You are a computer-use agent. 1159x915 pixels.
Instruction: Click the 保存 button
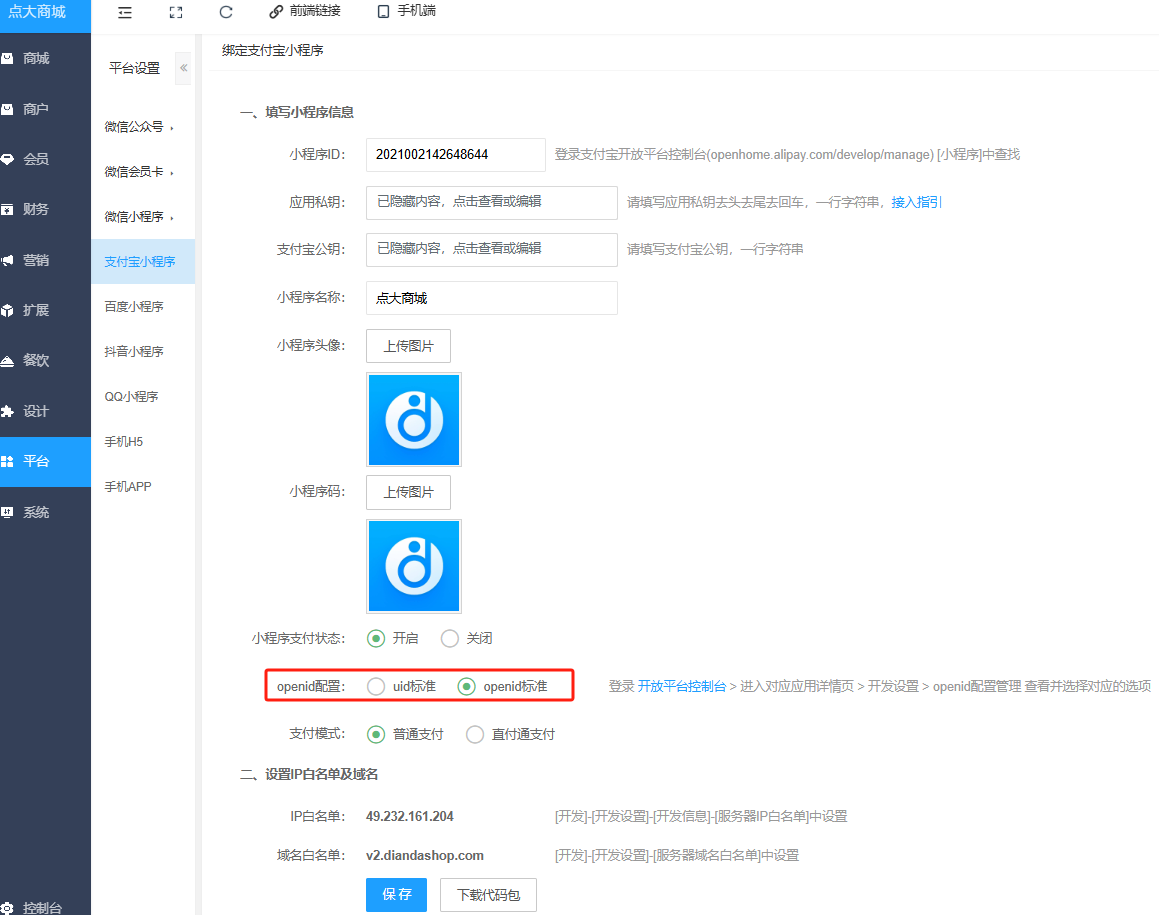tap(396, 895)
